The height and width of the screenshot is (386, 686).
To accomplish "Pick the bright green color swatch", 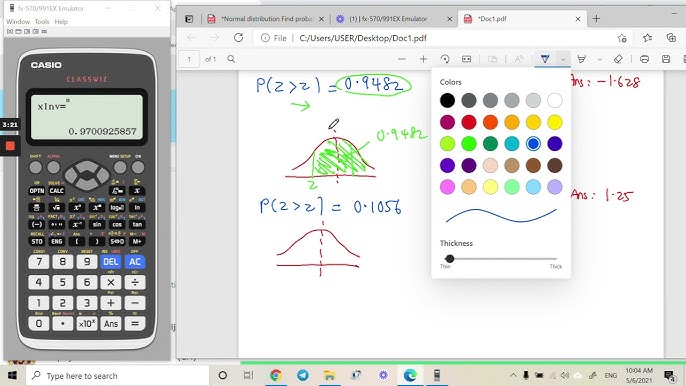I will (x=469, y=144).
